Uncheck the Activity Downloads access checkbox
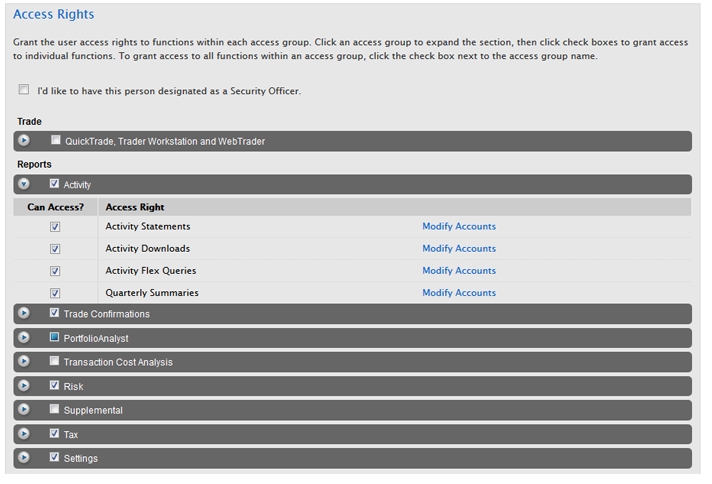Viewport: 712px width, 484px height. (x=55, y=249)
